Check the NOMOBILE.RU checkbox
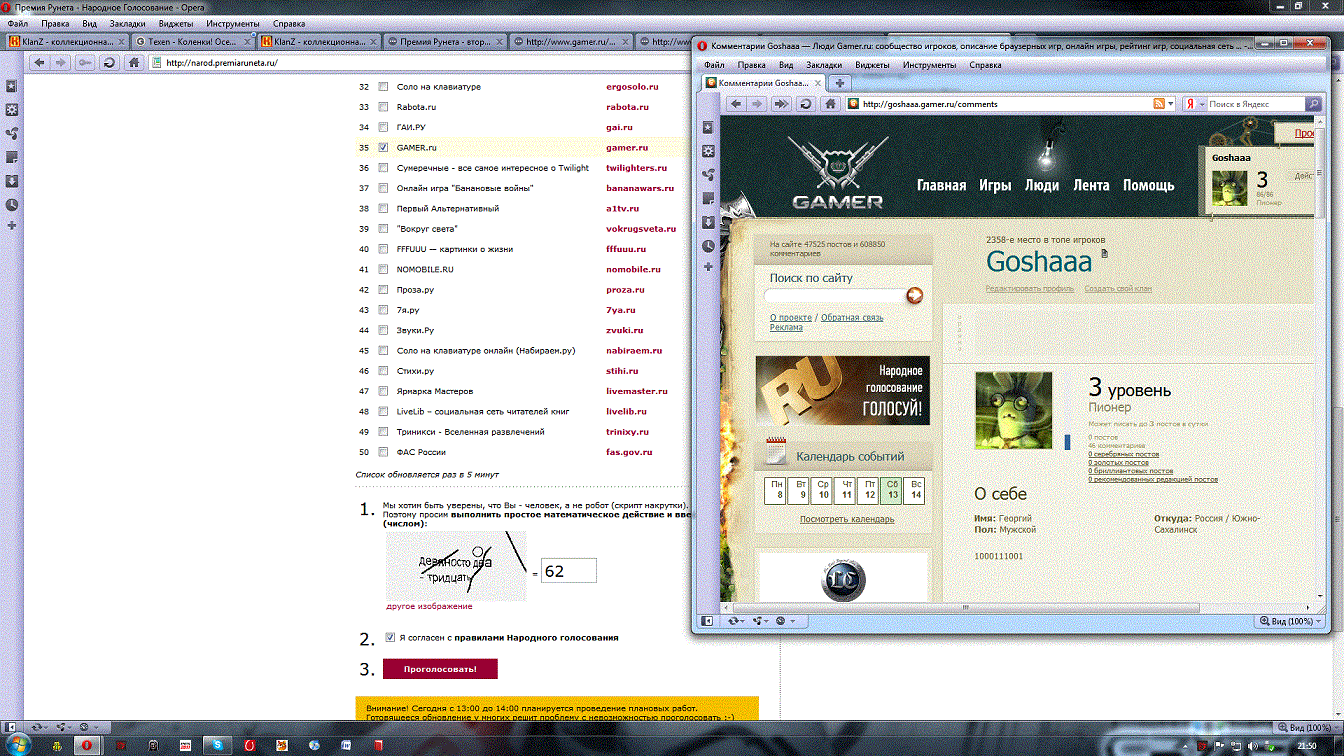The height and width of the screenshot is (756, 1344). [383, 270]
